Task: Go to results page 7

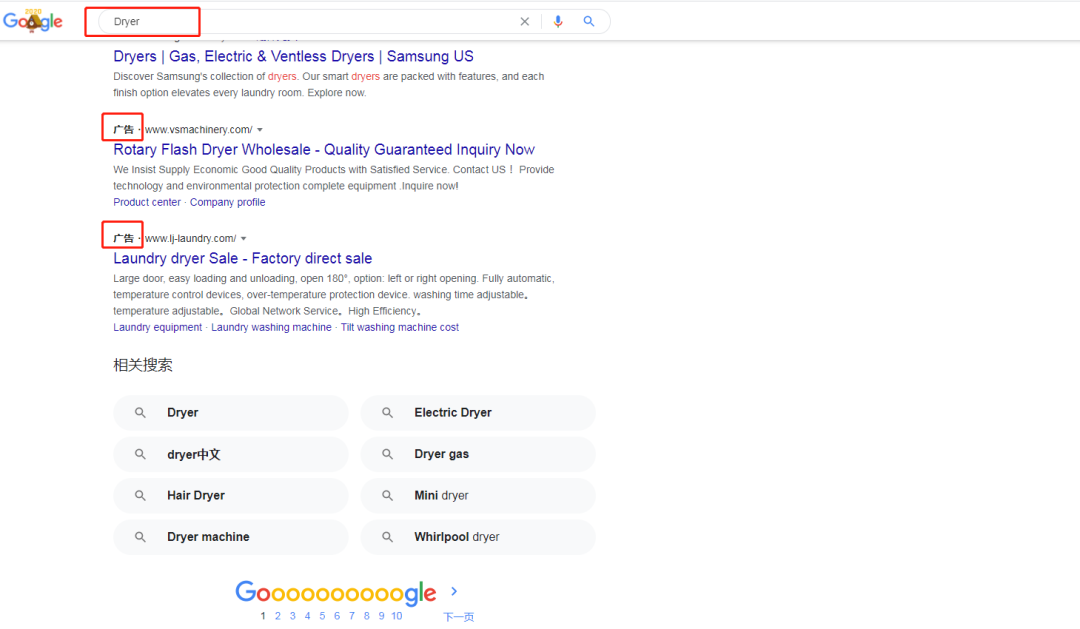Action: tap(352, 616)
